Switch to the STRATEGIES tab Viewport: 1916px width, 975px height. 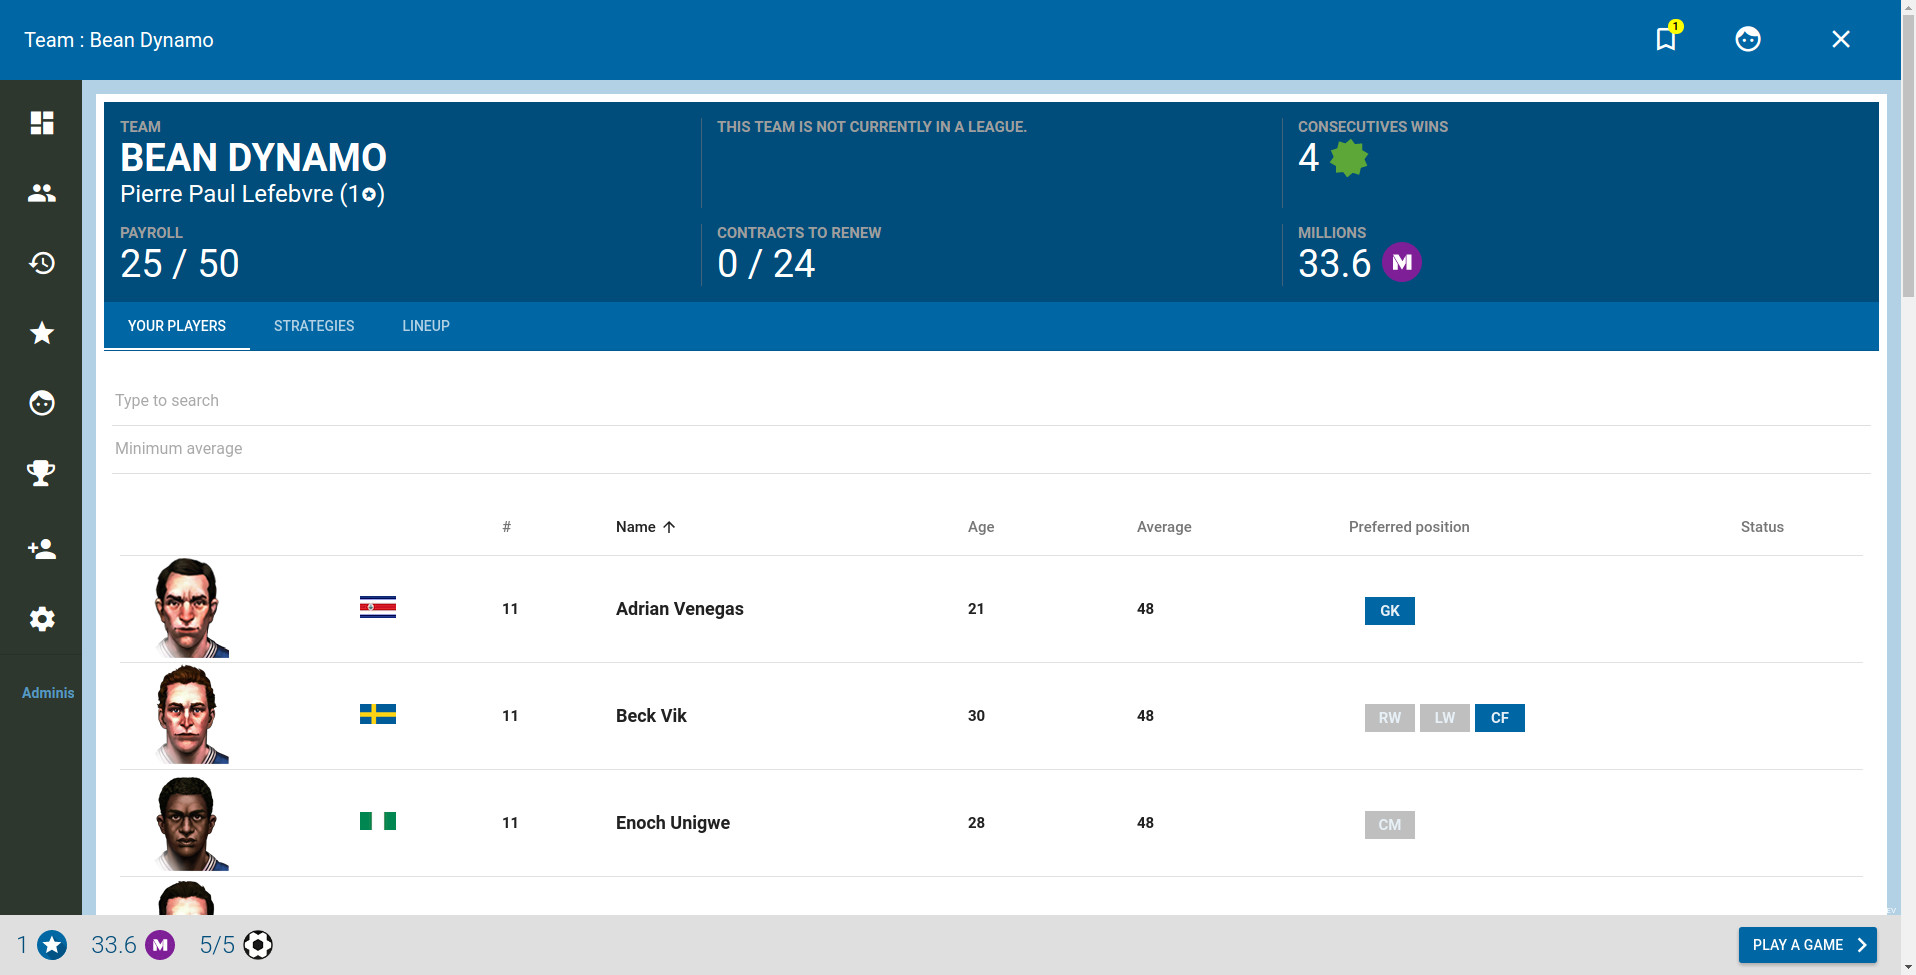pos(314,326)
